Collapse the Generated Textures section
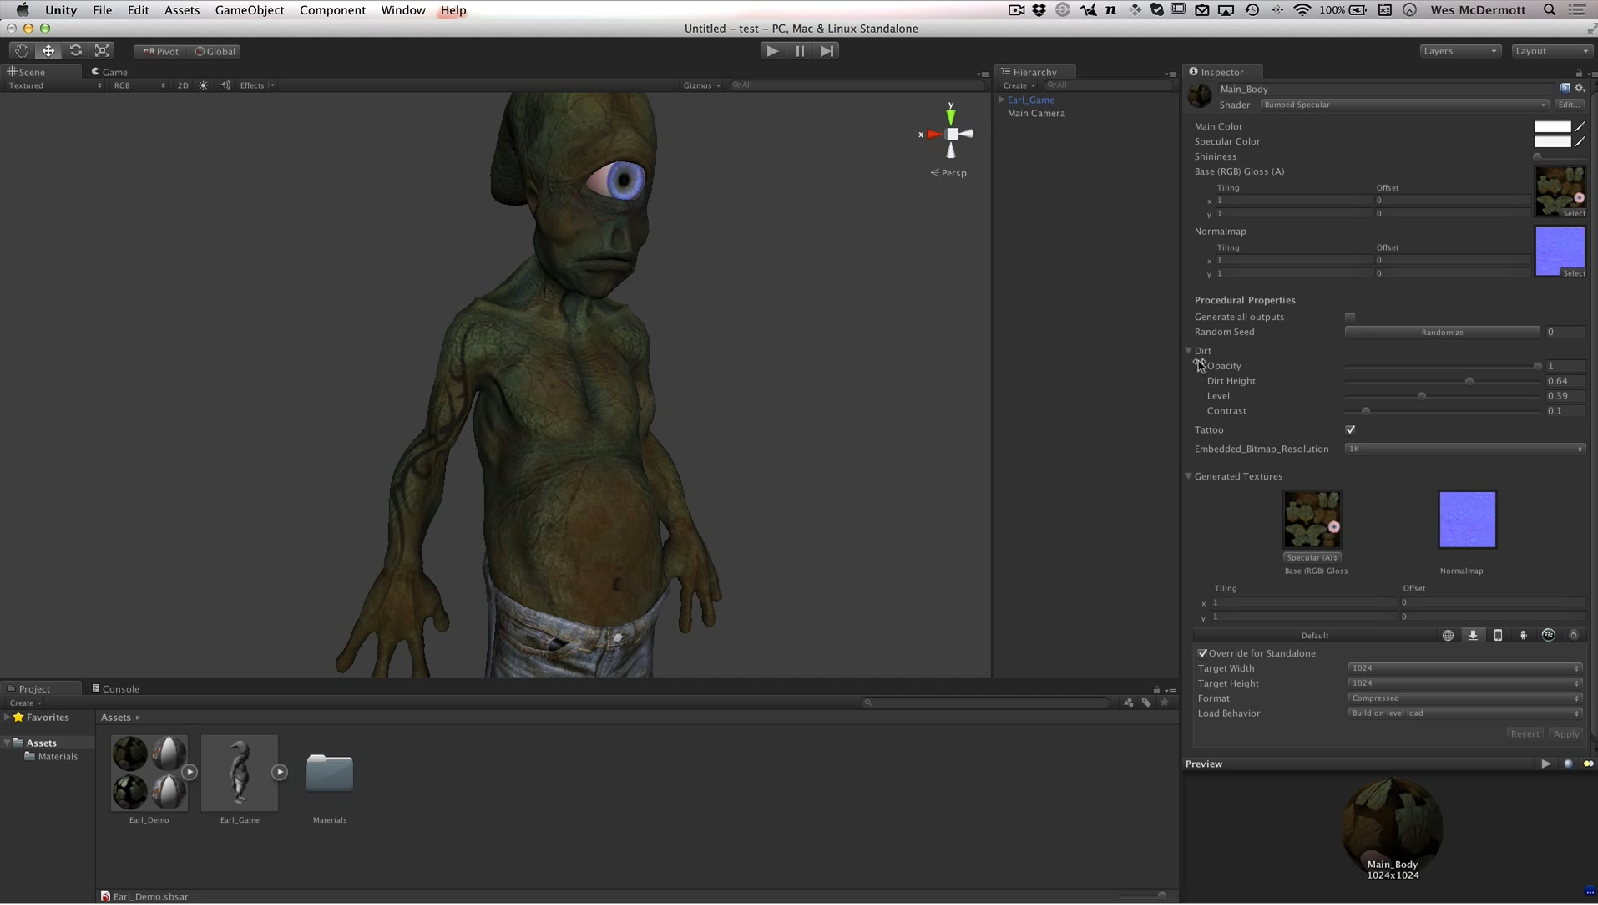Image resolution: width=1598 pixels, height=905 pixels. [1189, 477]
